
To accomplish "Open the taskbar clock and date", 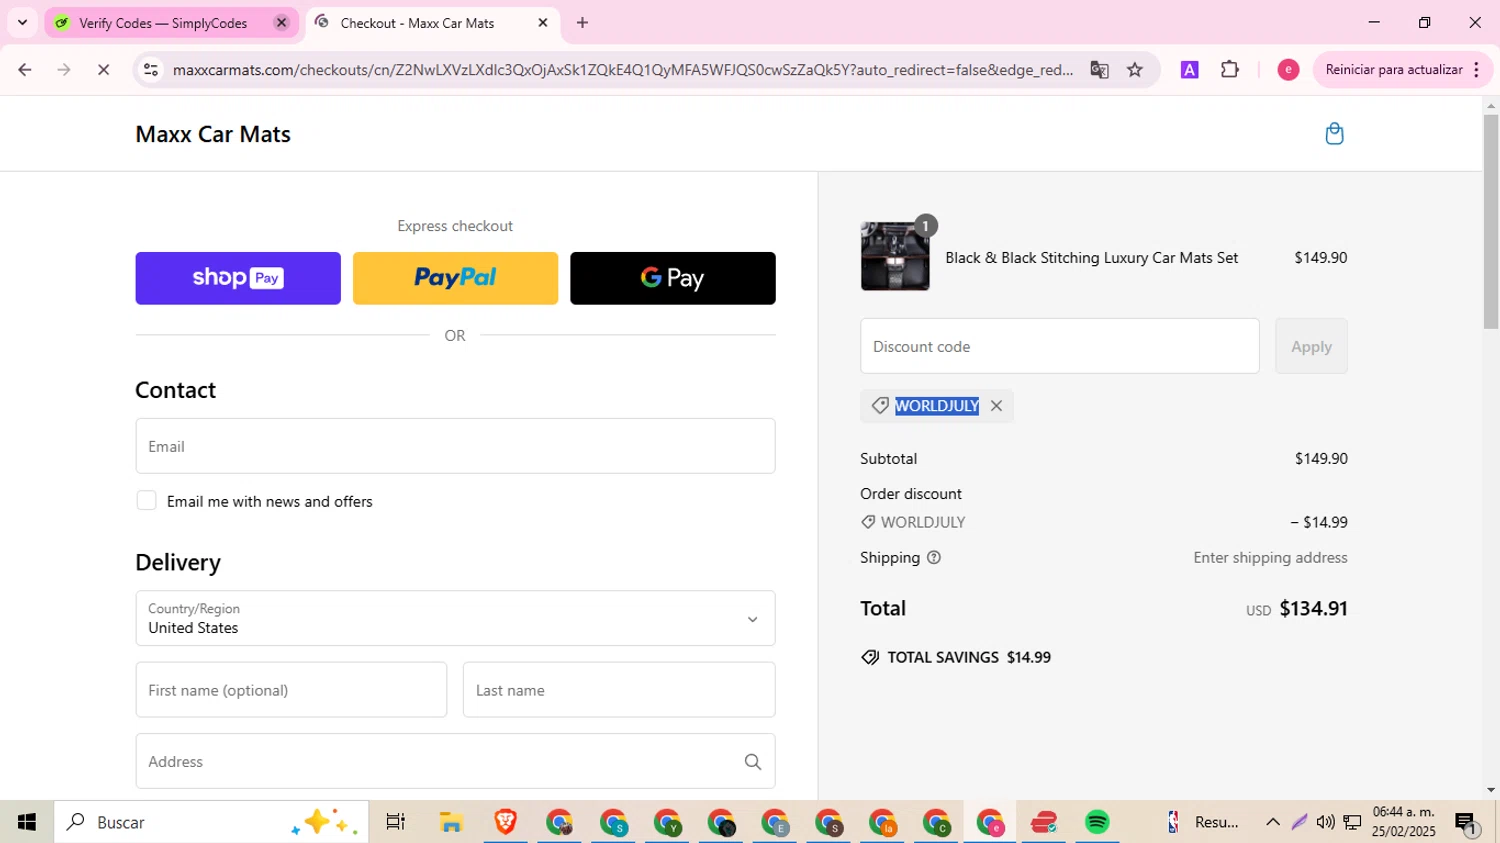I will pyautogui.click(x=1404, y=822).
